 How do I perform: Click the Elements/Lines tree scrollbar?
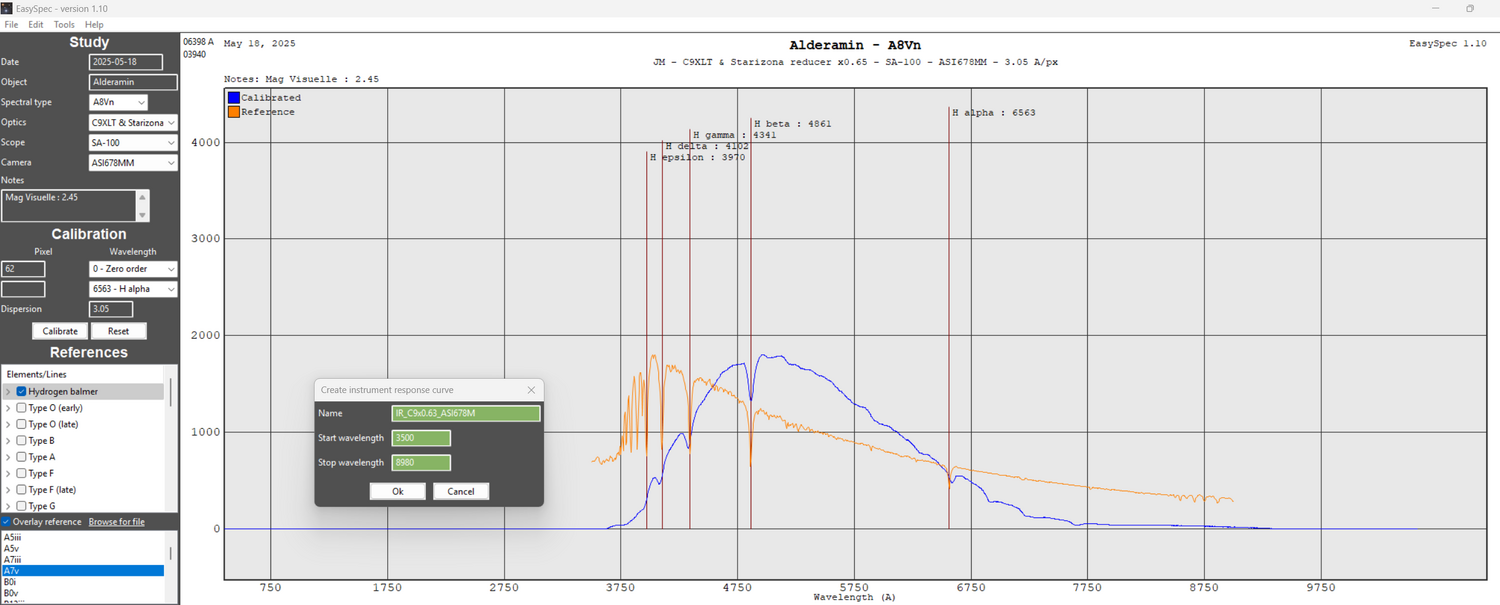tap(169, 392)
